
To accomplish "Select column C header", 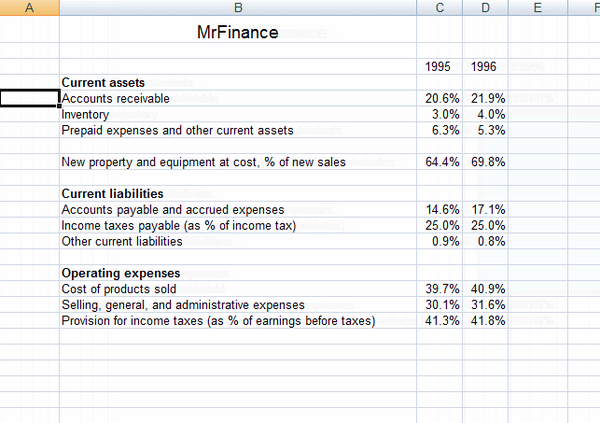I will pyautogui.click(x=440, y=8).
